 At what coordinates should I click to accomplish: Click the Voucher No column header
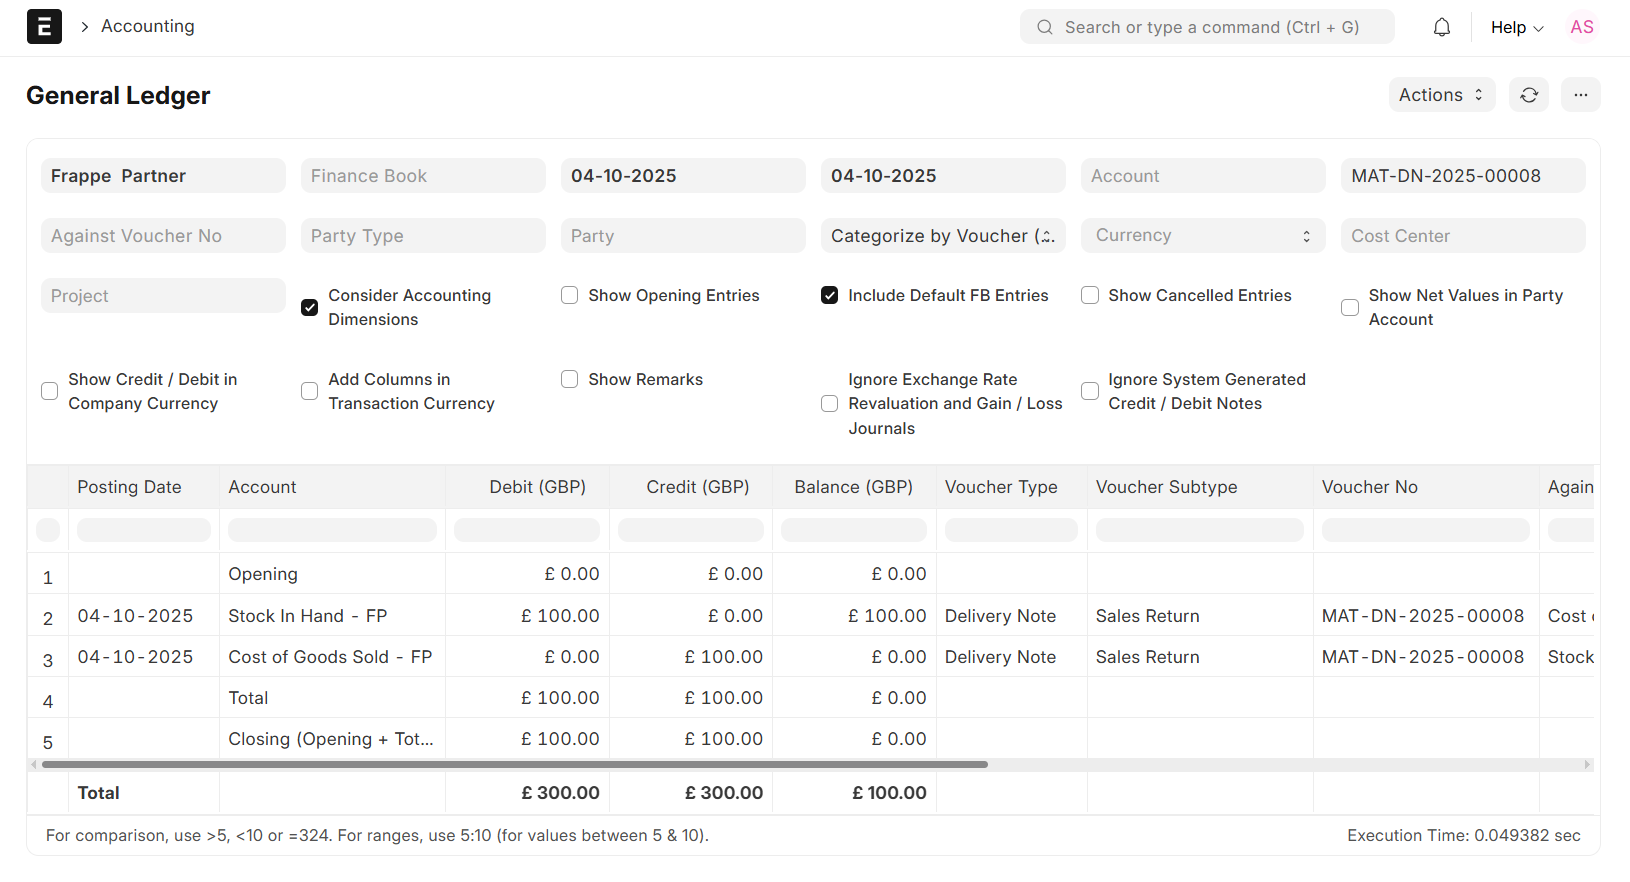(1369, 487)
